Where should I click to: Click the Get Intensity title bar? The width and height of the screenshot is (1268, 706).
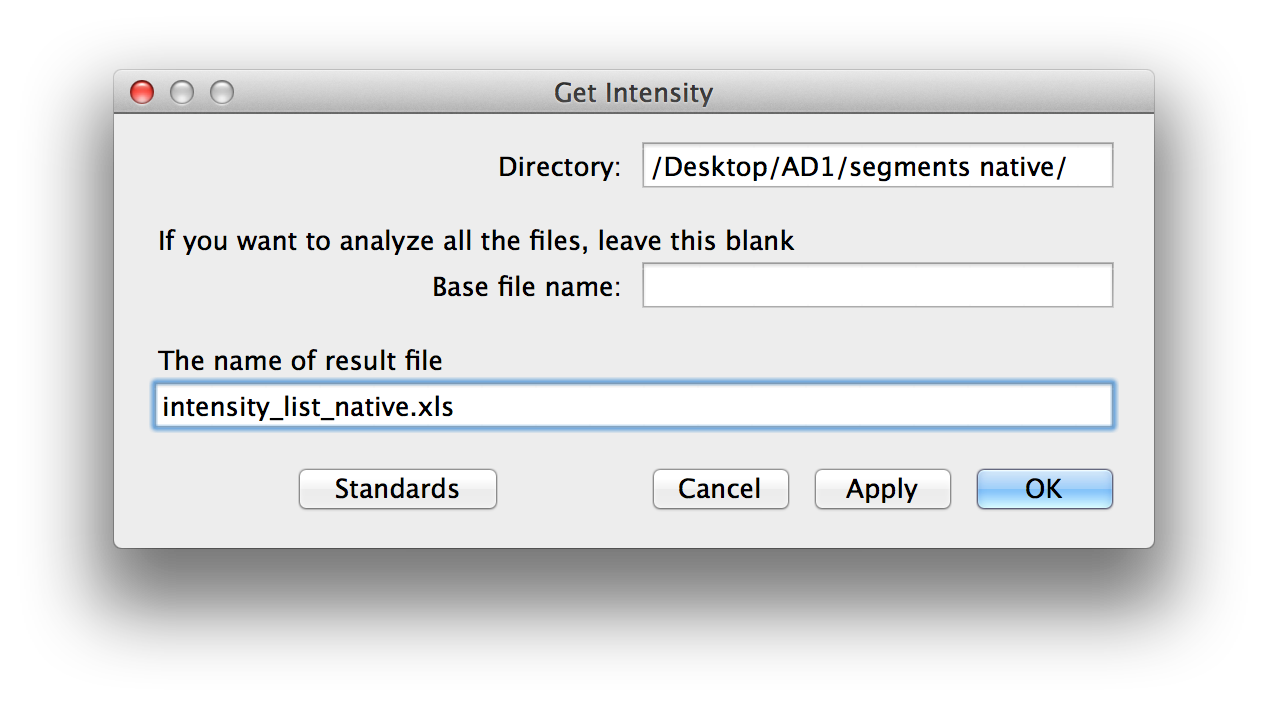click(633, 93)
